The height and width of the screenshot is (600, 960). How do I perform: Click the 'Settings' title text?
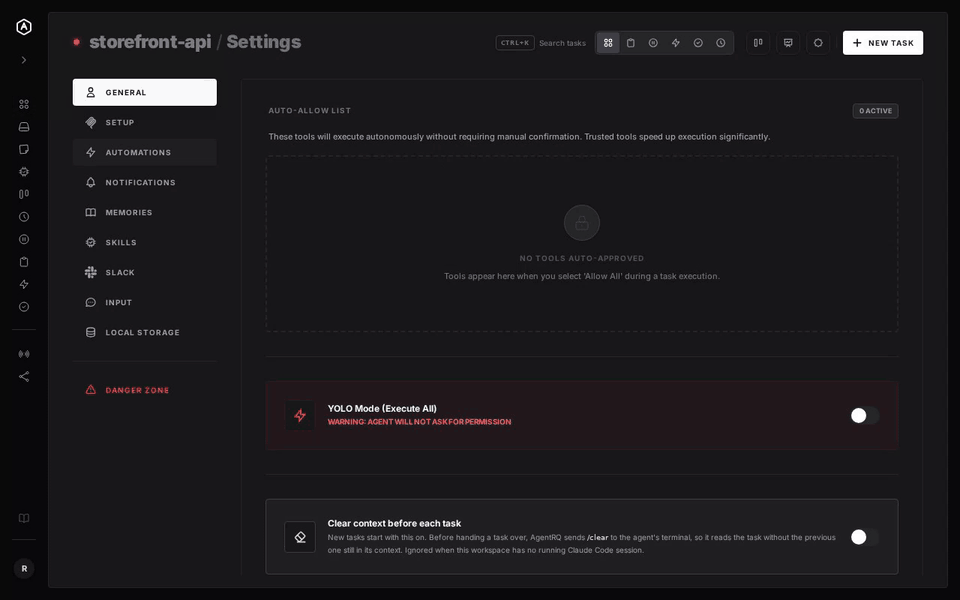click(264, 42)
